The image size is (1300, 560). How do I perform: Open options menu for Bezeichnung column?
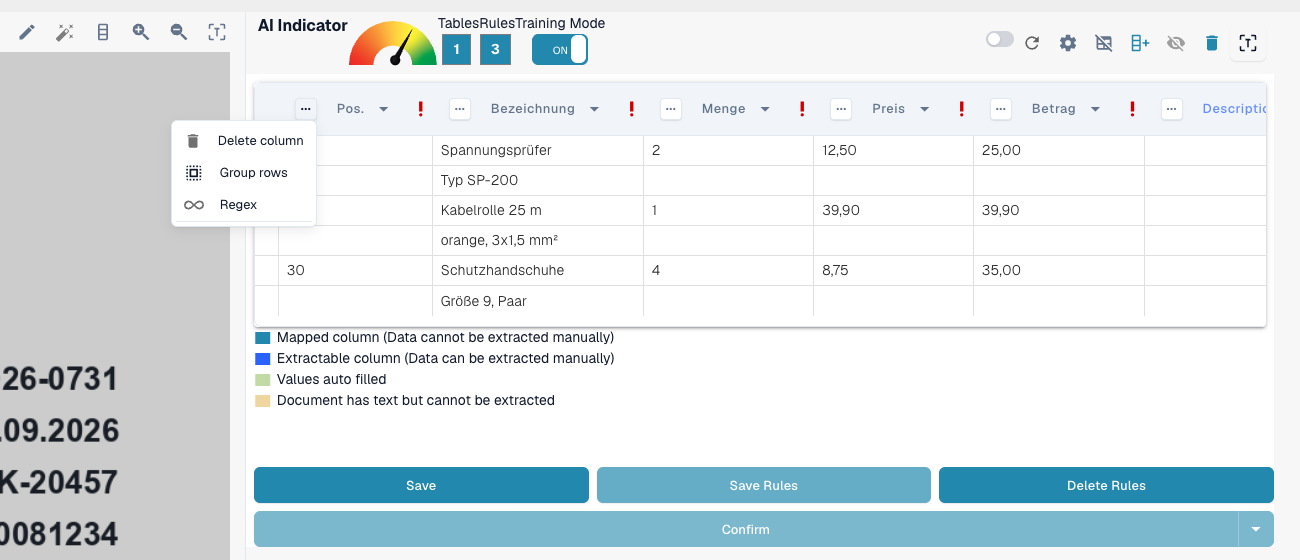coord(460,109)
